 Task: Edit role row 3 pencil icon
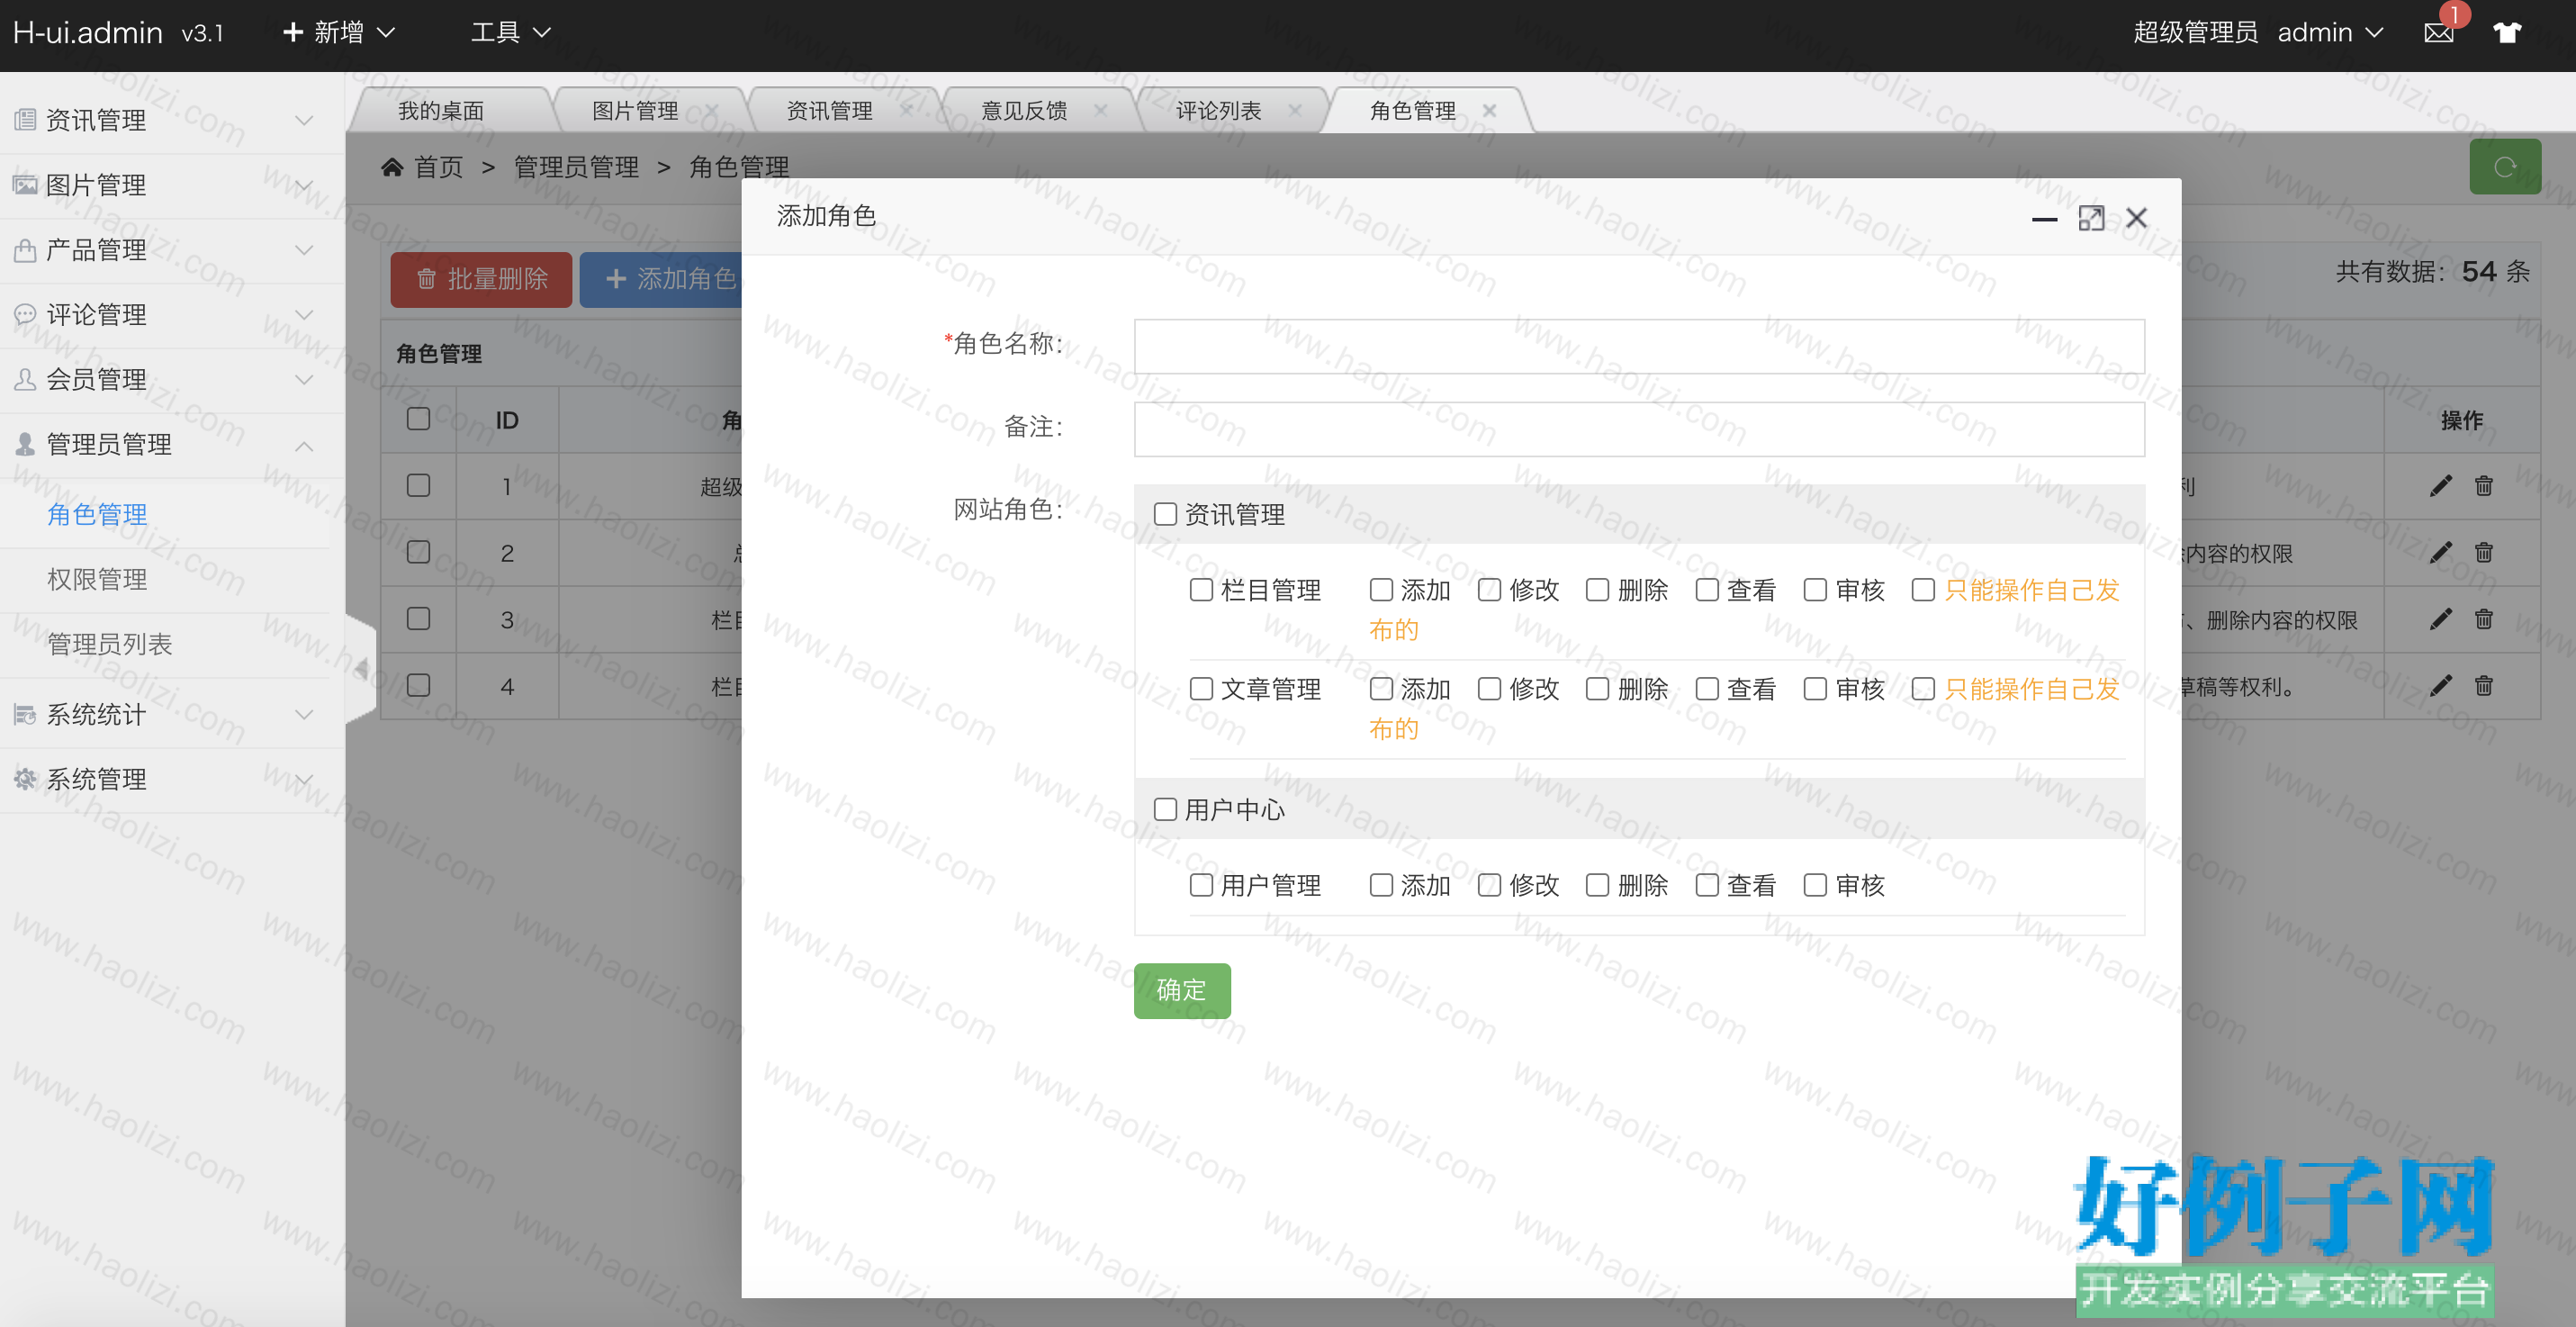[2440, 619]
